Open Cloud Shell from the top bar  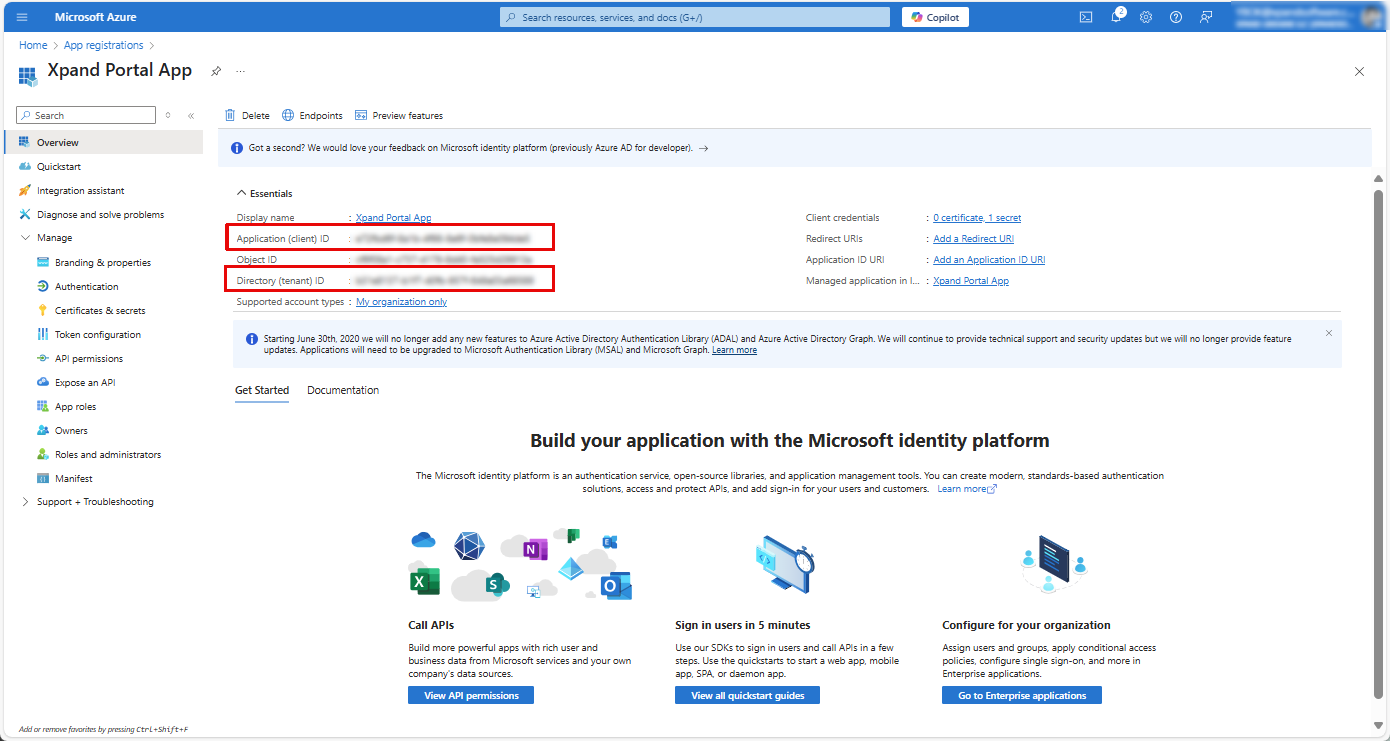tap(1086, 17)
